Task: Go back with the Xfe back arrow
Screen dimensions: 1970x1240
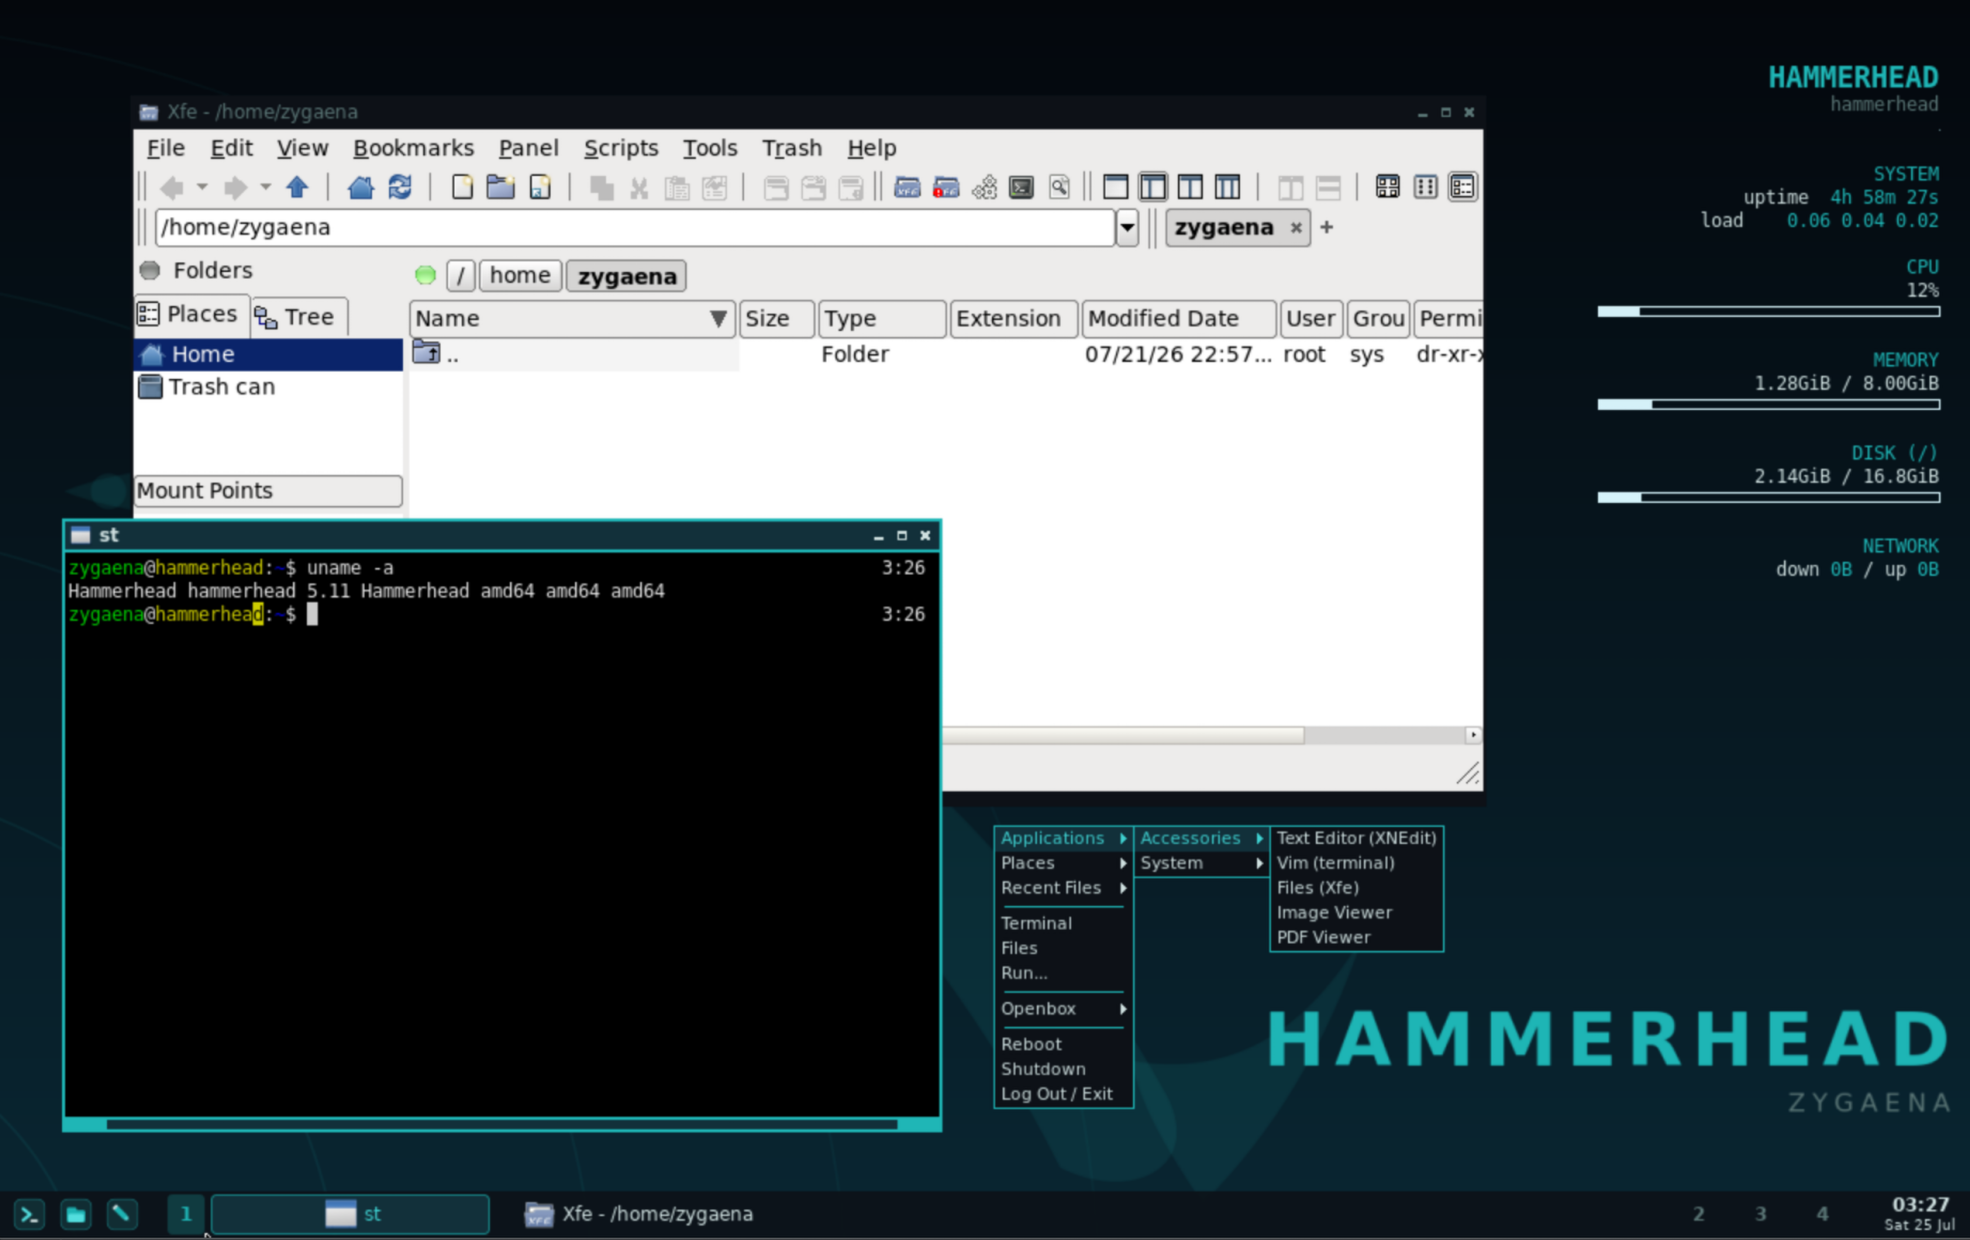Action: click(172, 187)
